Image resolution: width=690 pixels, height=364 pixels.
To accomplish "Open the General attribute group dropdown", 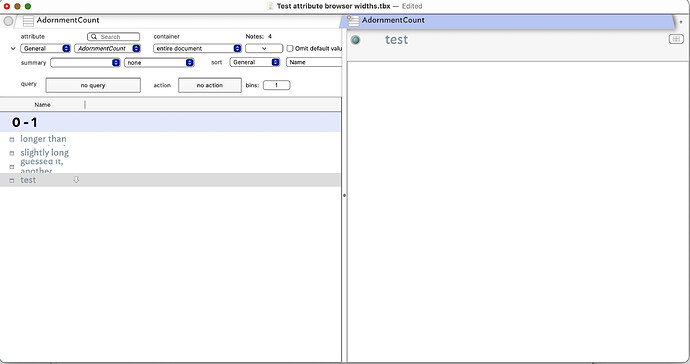I will coord(45,48).
